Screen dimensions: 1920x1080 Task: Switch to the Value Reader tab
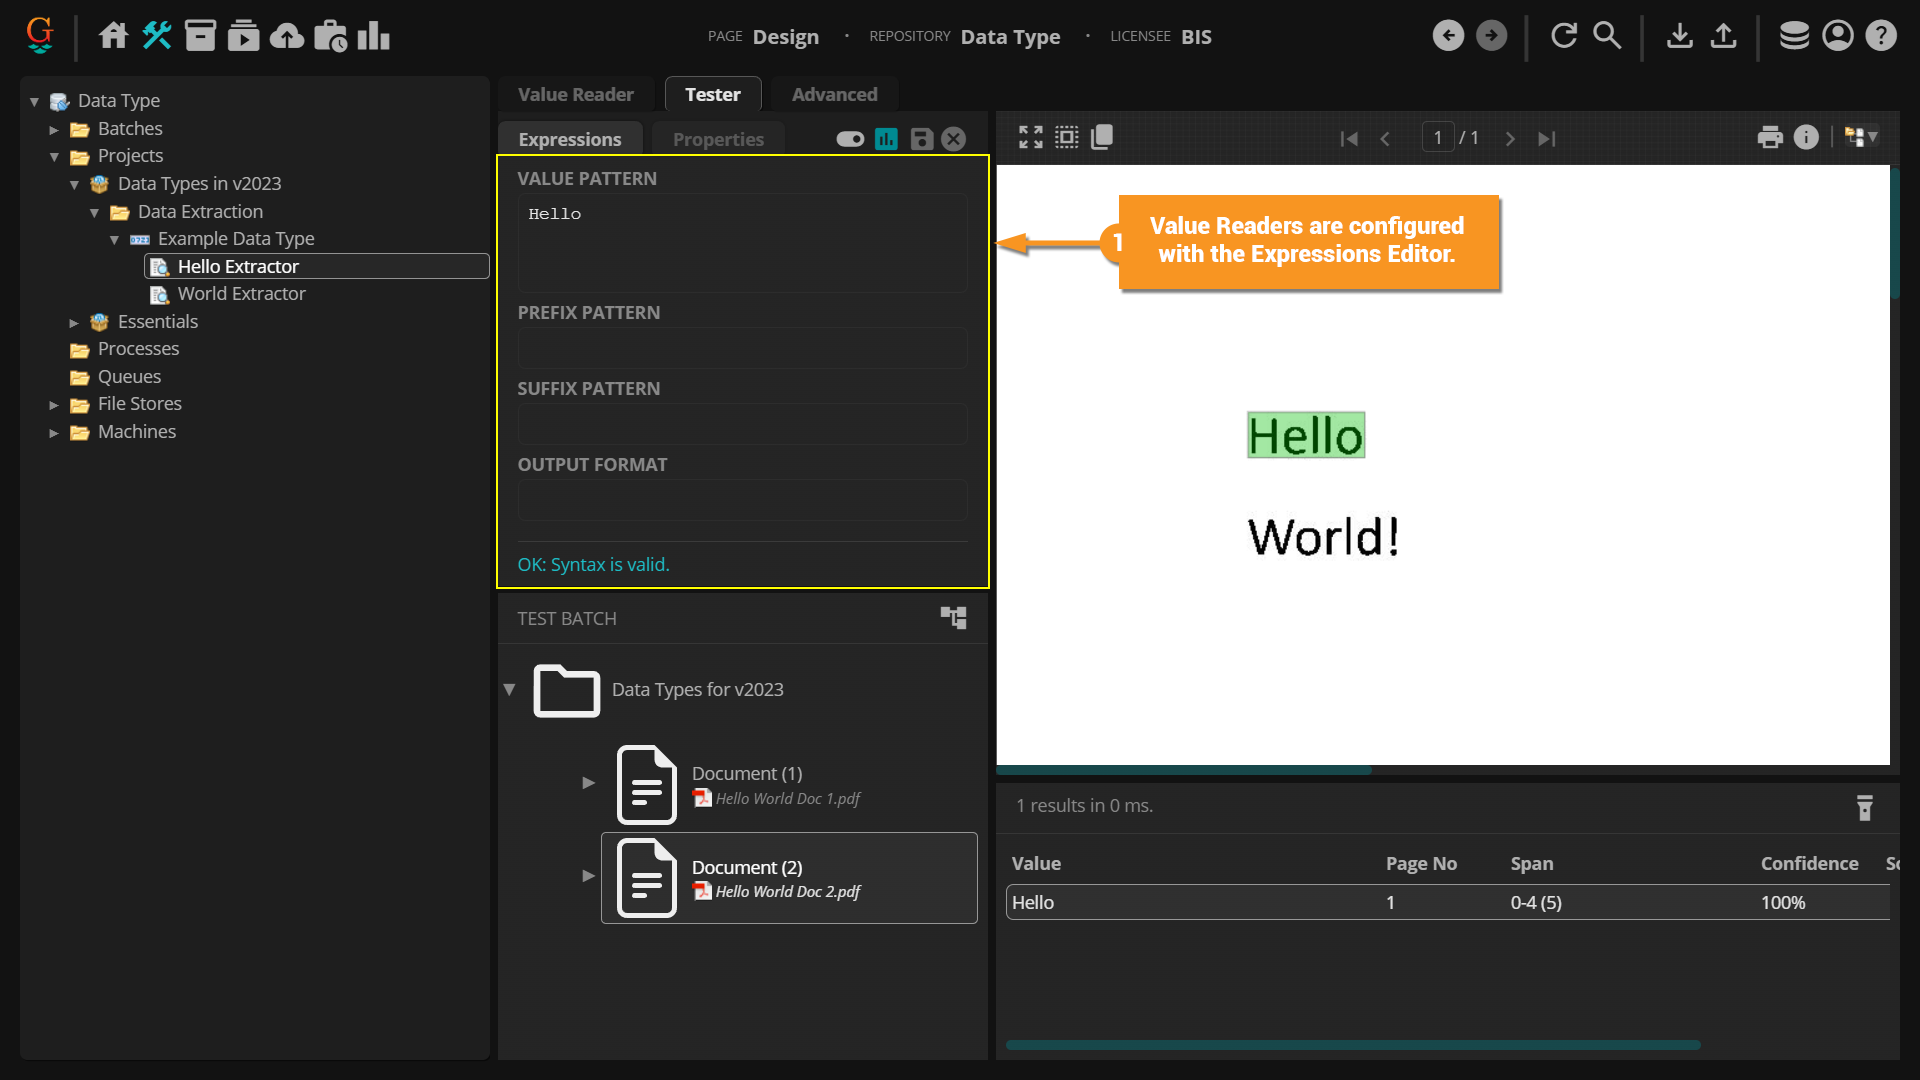[x=575, y=95]
